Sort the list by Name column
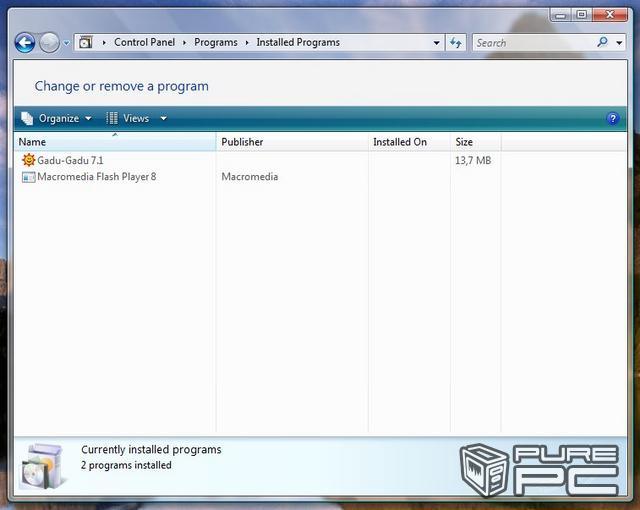 [115, 142]
